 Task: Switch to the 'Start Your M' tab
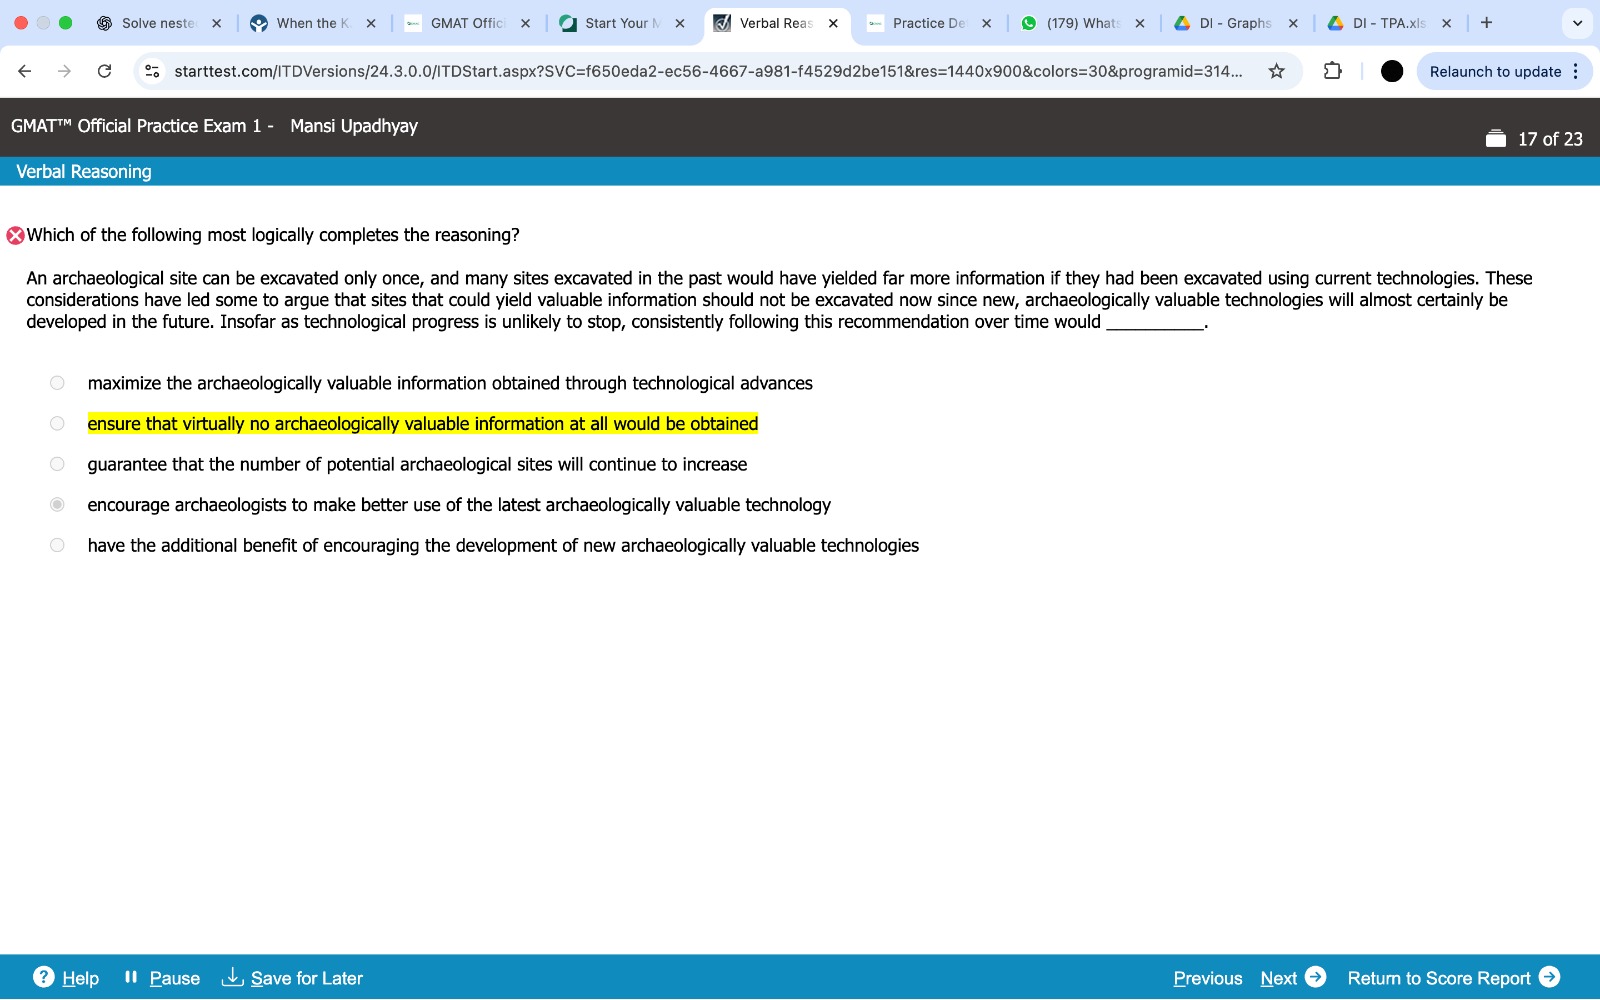(622, 23)
